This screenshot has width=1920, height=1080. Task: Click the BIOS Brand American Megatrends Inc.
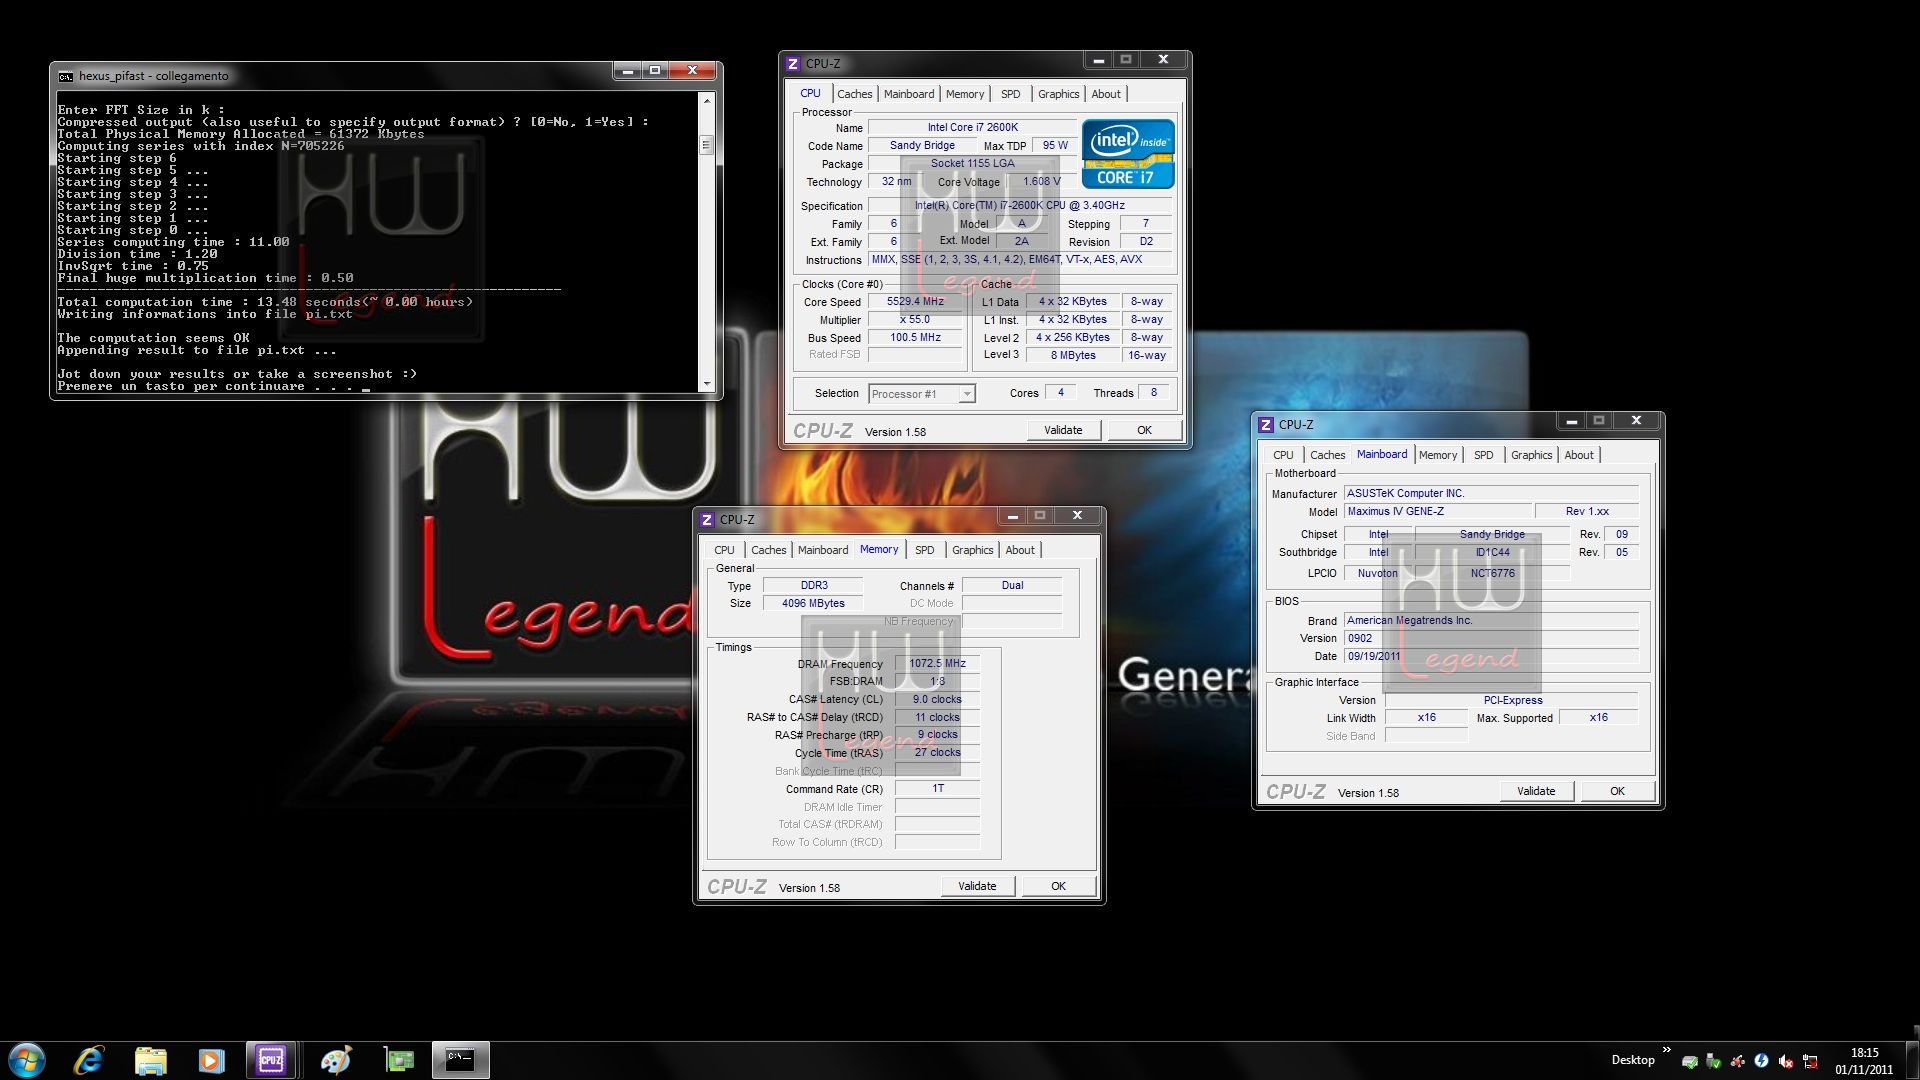(x=1491, y=620)
